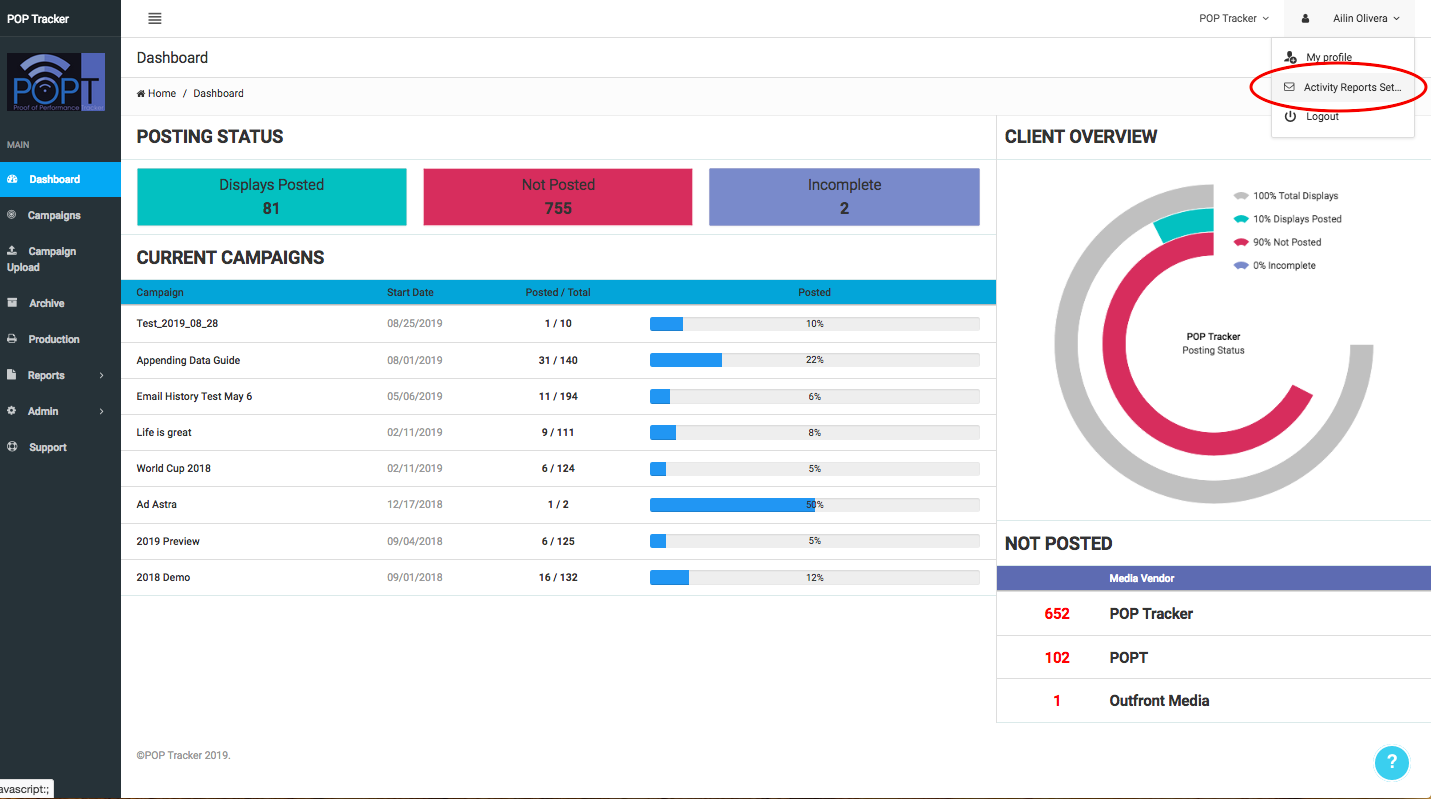The image size is (1431, 799).
Task: Toggle Incomplete legend marker
Action: (1241, 265)
